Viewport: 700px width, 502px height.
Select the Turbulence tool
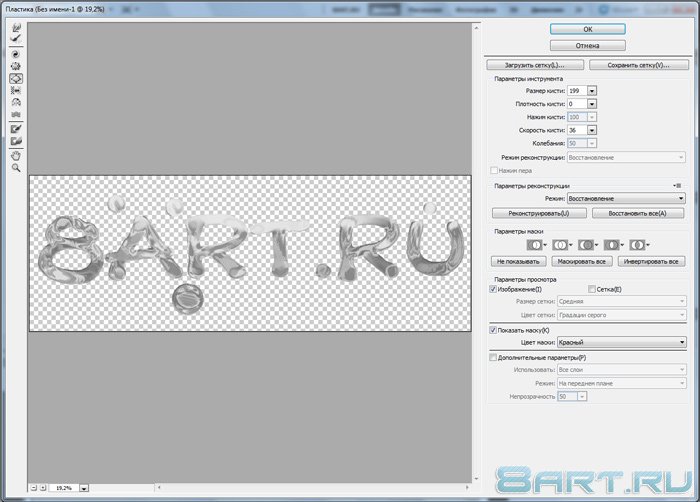tap(16, 114)
